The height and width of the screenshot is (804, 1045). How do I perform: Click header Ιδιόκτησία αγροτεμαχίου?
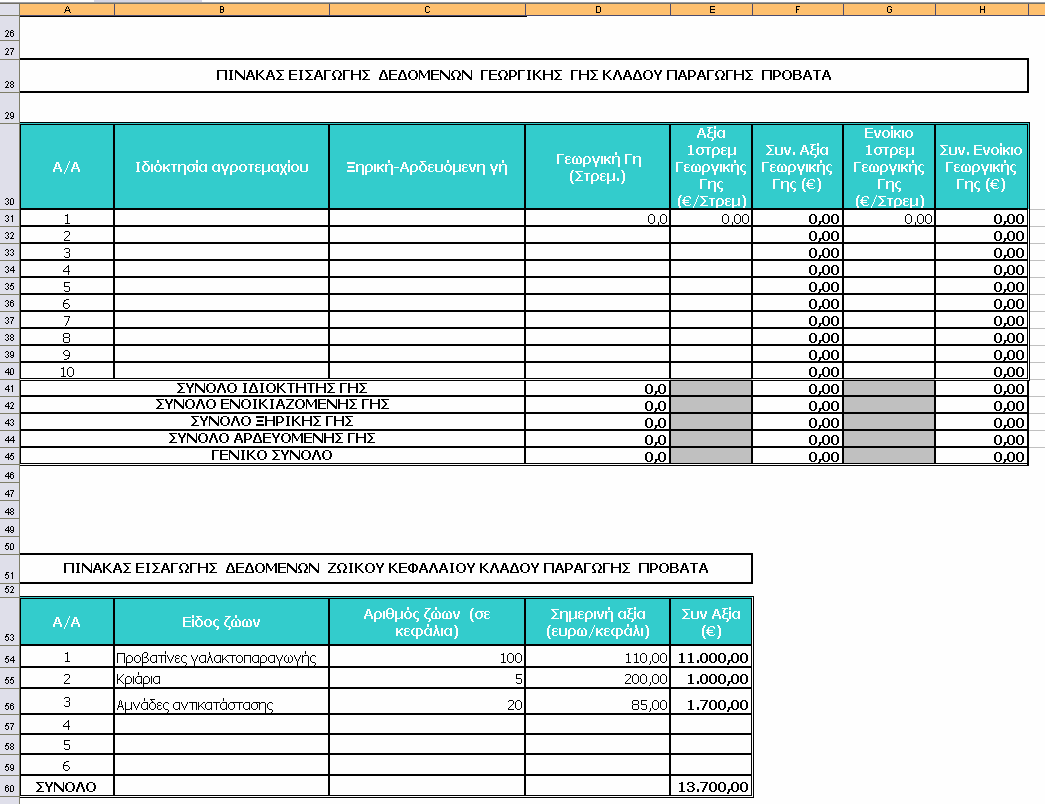221,167
